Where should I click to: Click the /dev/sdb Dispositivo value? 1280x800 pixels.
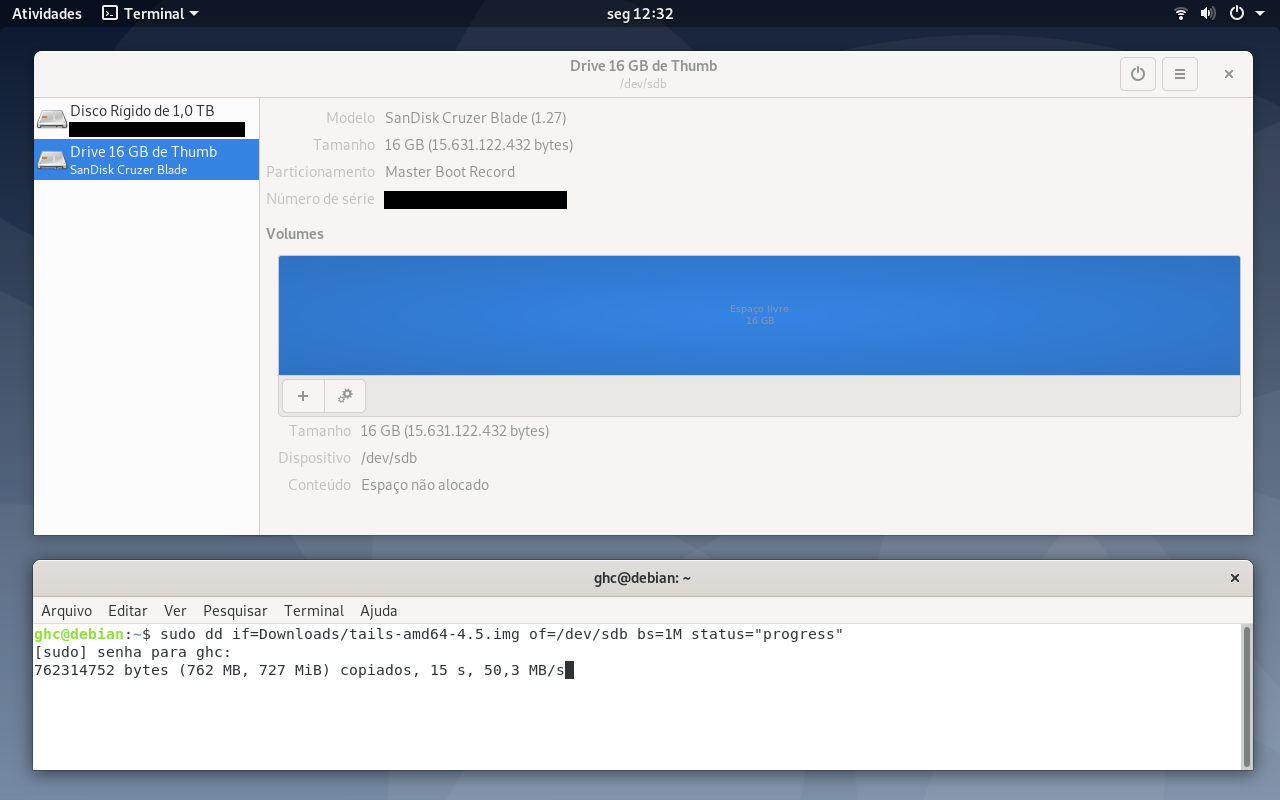(x=389, y=458)
